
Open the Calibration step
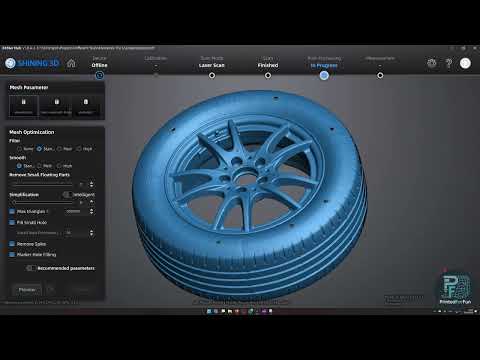pyautogui.click(x=156, y=62)
